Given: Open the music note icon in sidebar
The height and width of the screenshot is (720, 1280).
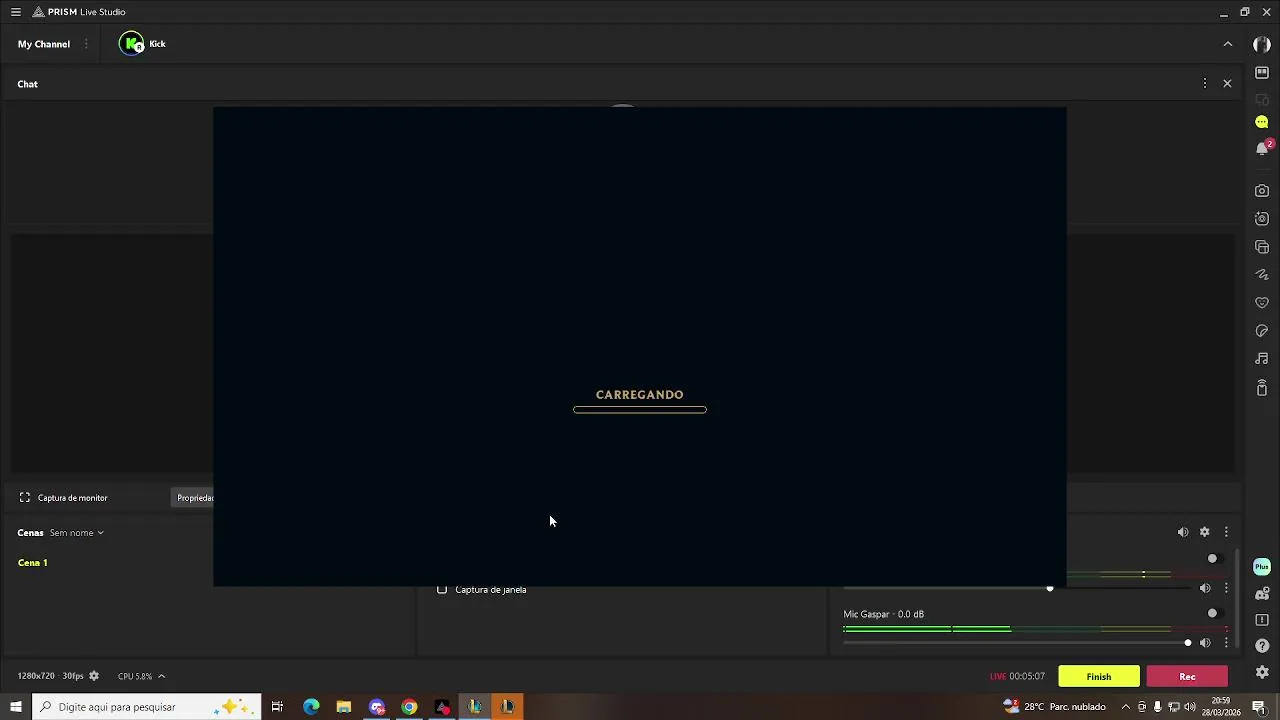Looking at the screenshot, I should point(1262,359).
